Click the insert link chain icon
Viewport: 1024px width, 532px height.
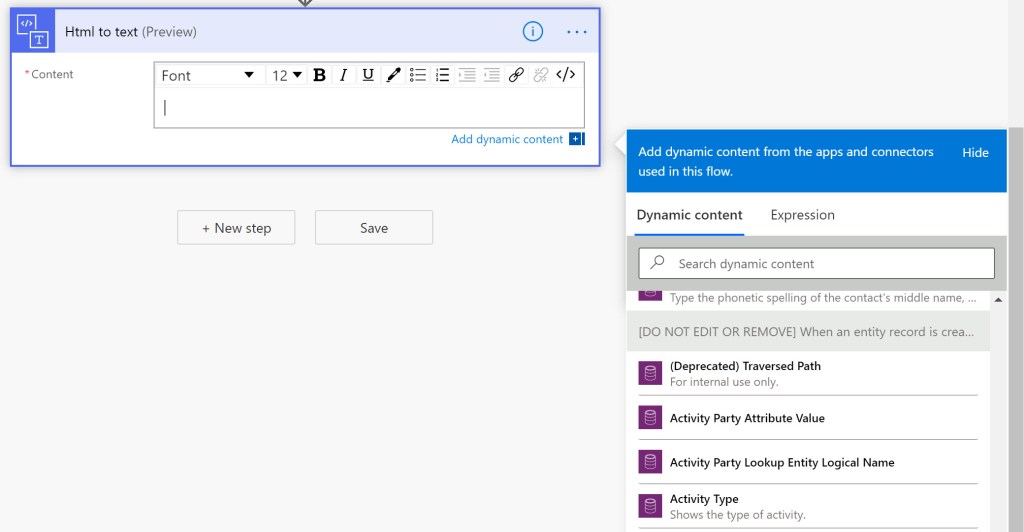(x=516, y=75)
